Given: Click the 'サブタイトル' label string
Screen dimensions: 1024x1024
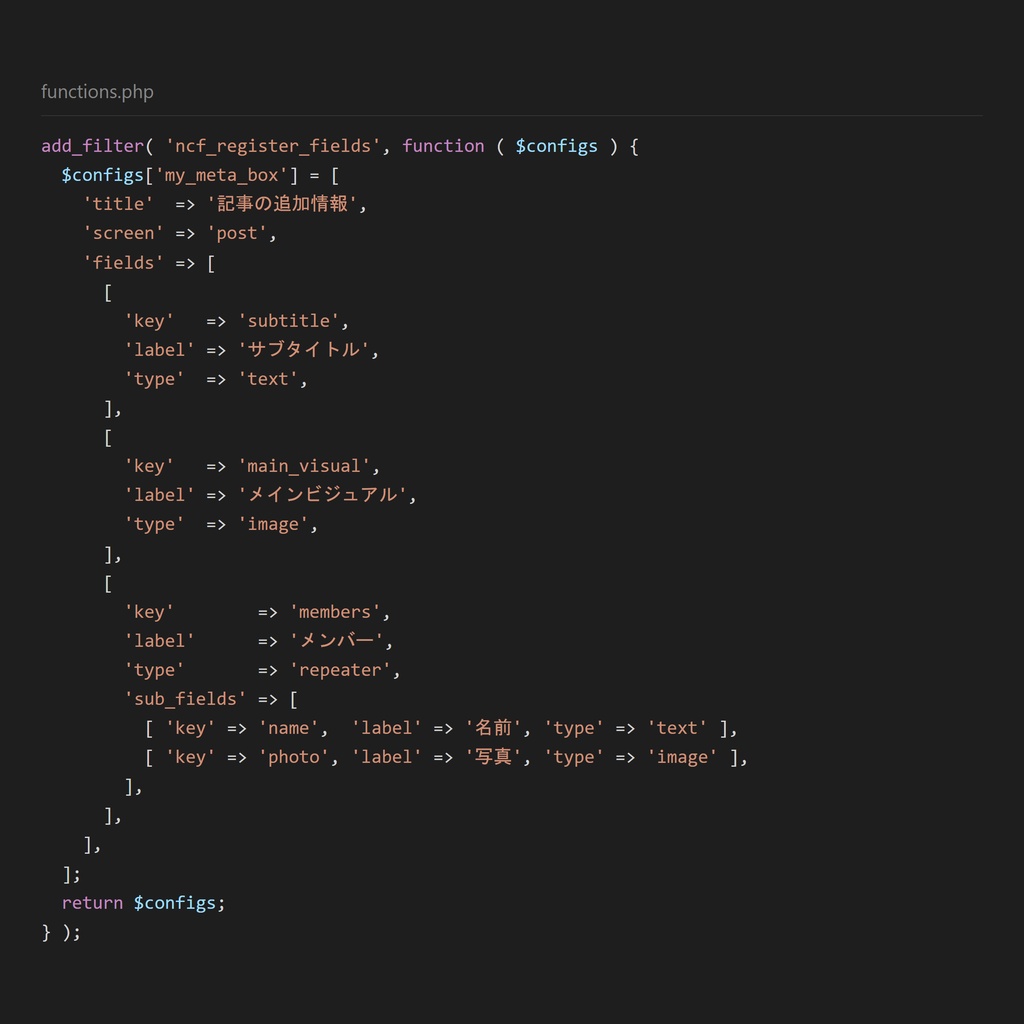Looking at the screenshot, I should pos(303,349).
